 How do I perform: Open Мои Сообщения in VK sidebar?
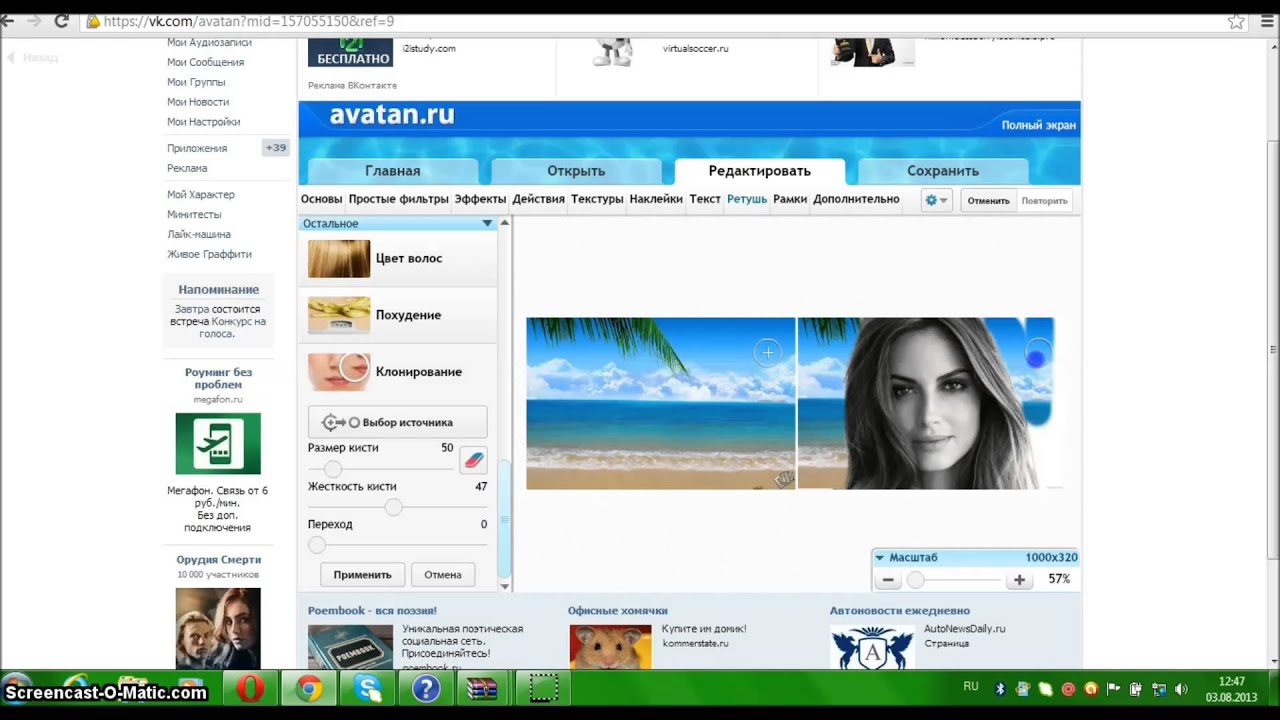click(x=205, y=62)
